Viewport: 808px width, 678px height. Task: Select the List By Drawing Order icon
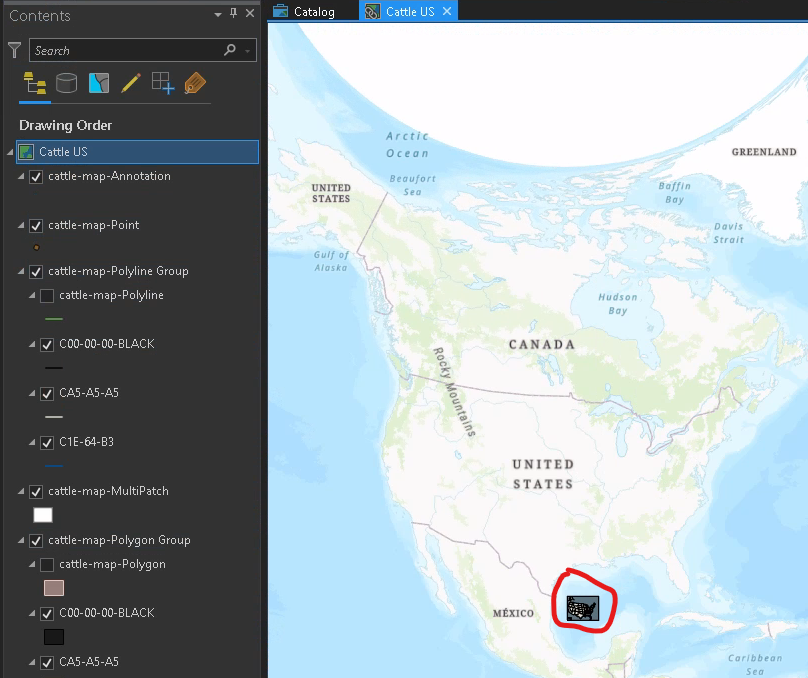pyautogui.click(x=35, y=83)
